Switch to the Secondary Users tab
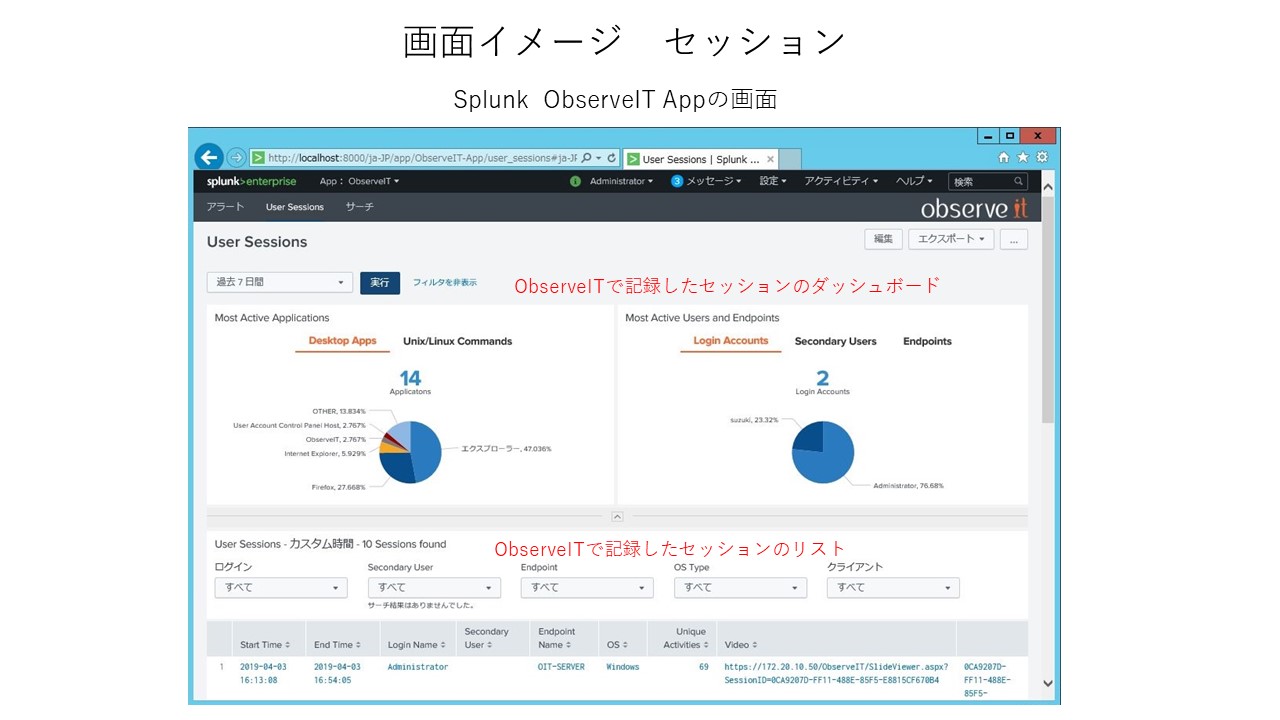 click(835, 341)
